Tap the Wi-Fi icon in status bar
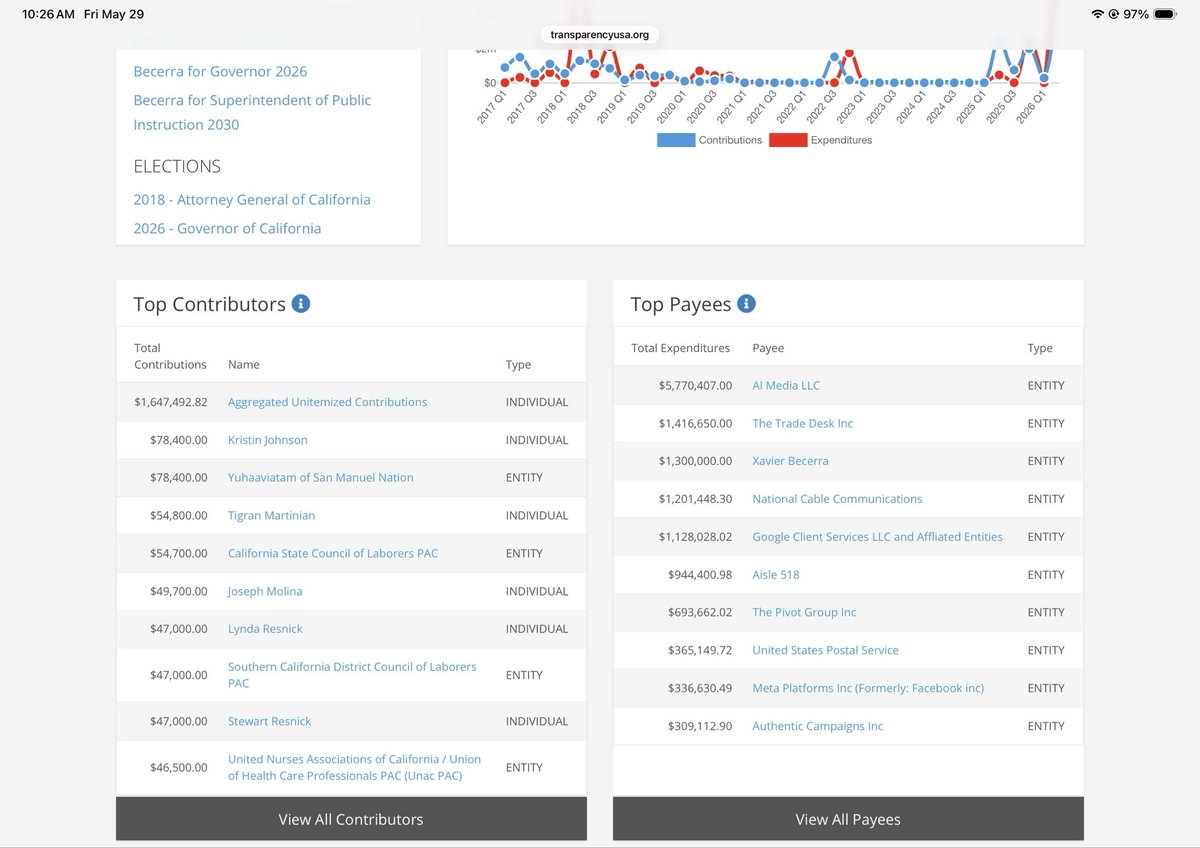The width and height of the screenshot is (1200, 848). pyautogui.click(x=1098, y=14)
